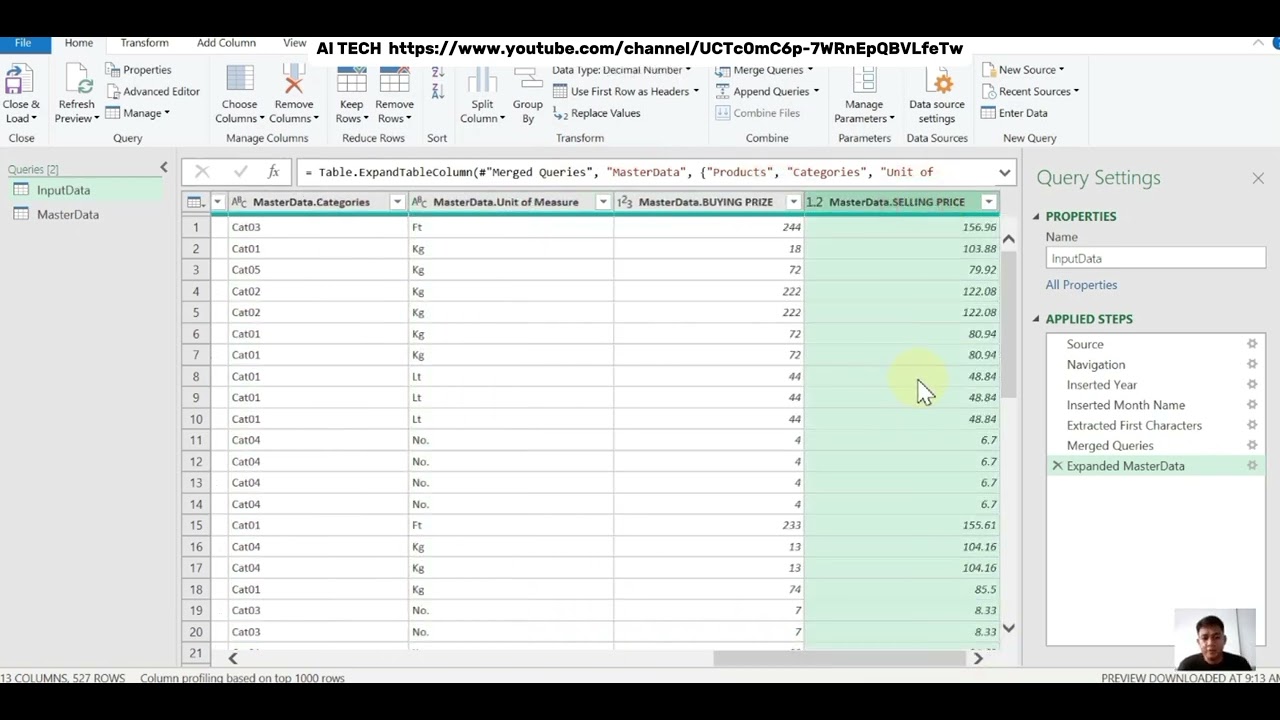Delete the Expanded MasterData step
The width and height of the screenshot is (1280, 720).
pos(1057,466)
